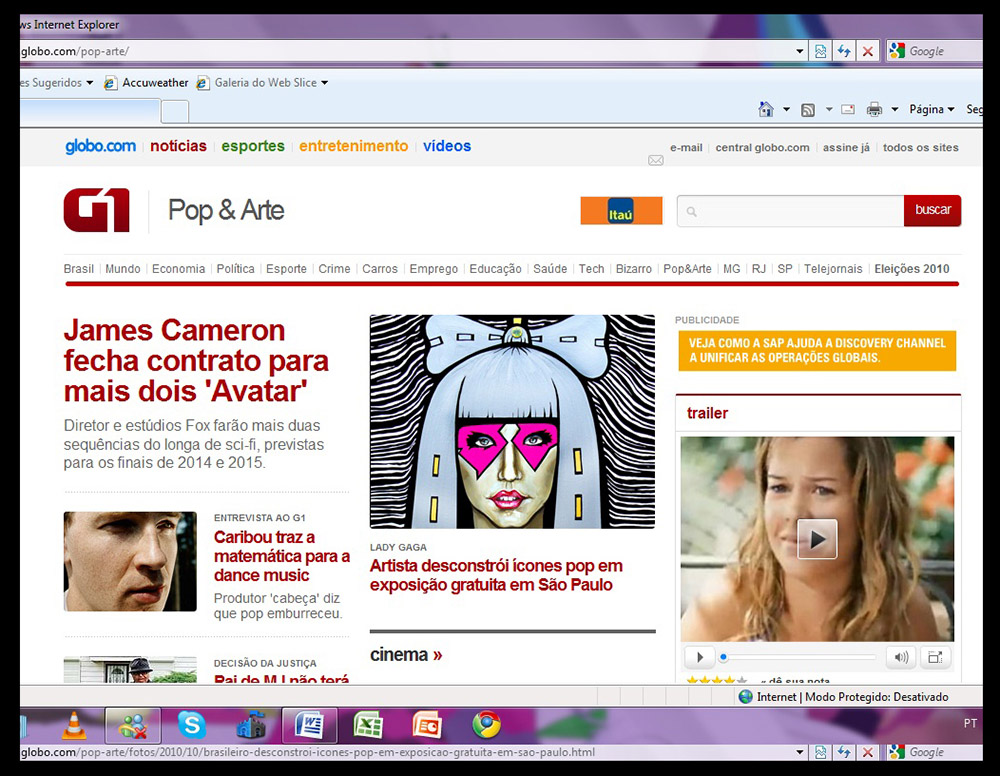Open VLC media player from the taskbar
This screenshot has height=776, width=1000.
tap(73, 725)
